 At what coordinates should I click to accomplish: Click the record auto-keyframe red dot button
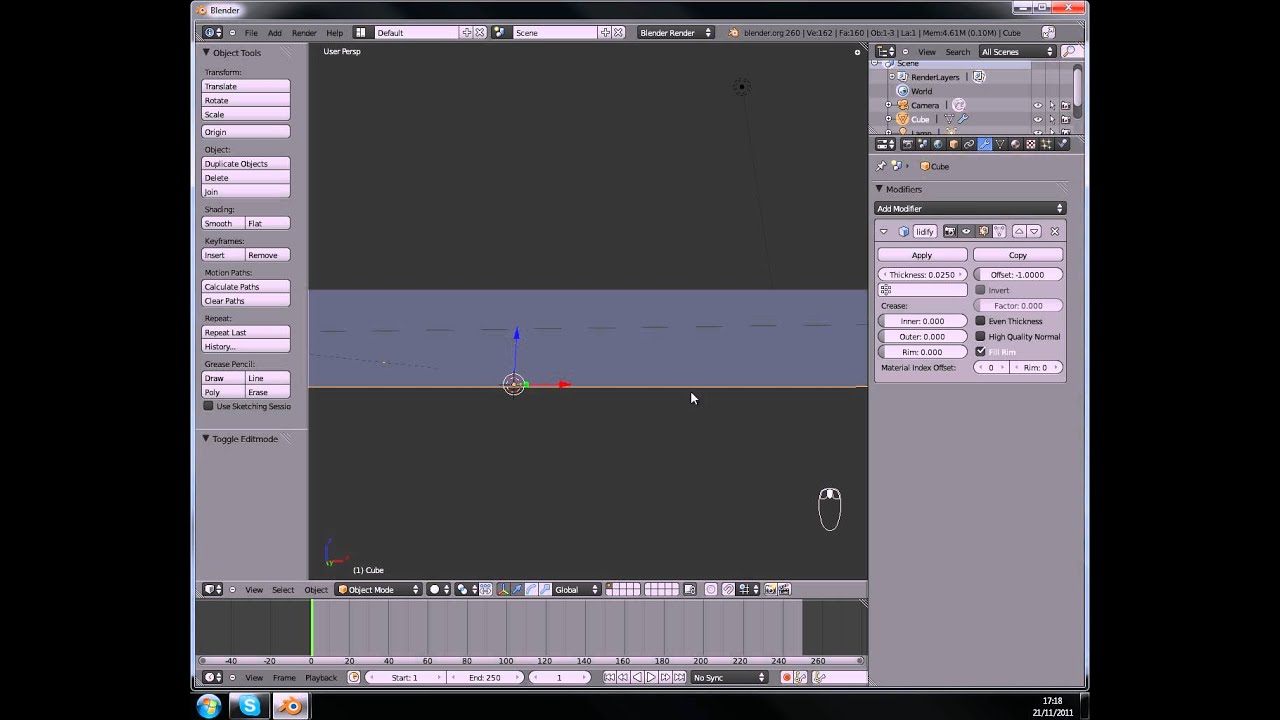(786, 677)
